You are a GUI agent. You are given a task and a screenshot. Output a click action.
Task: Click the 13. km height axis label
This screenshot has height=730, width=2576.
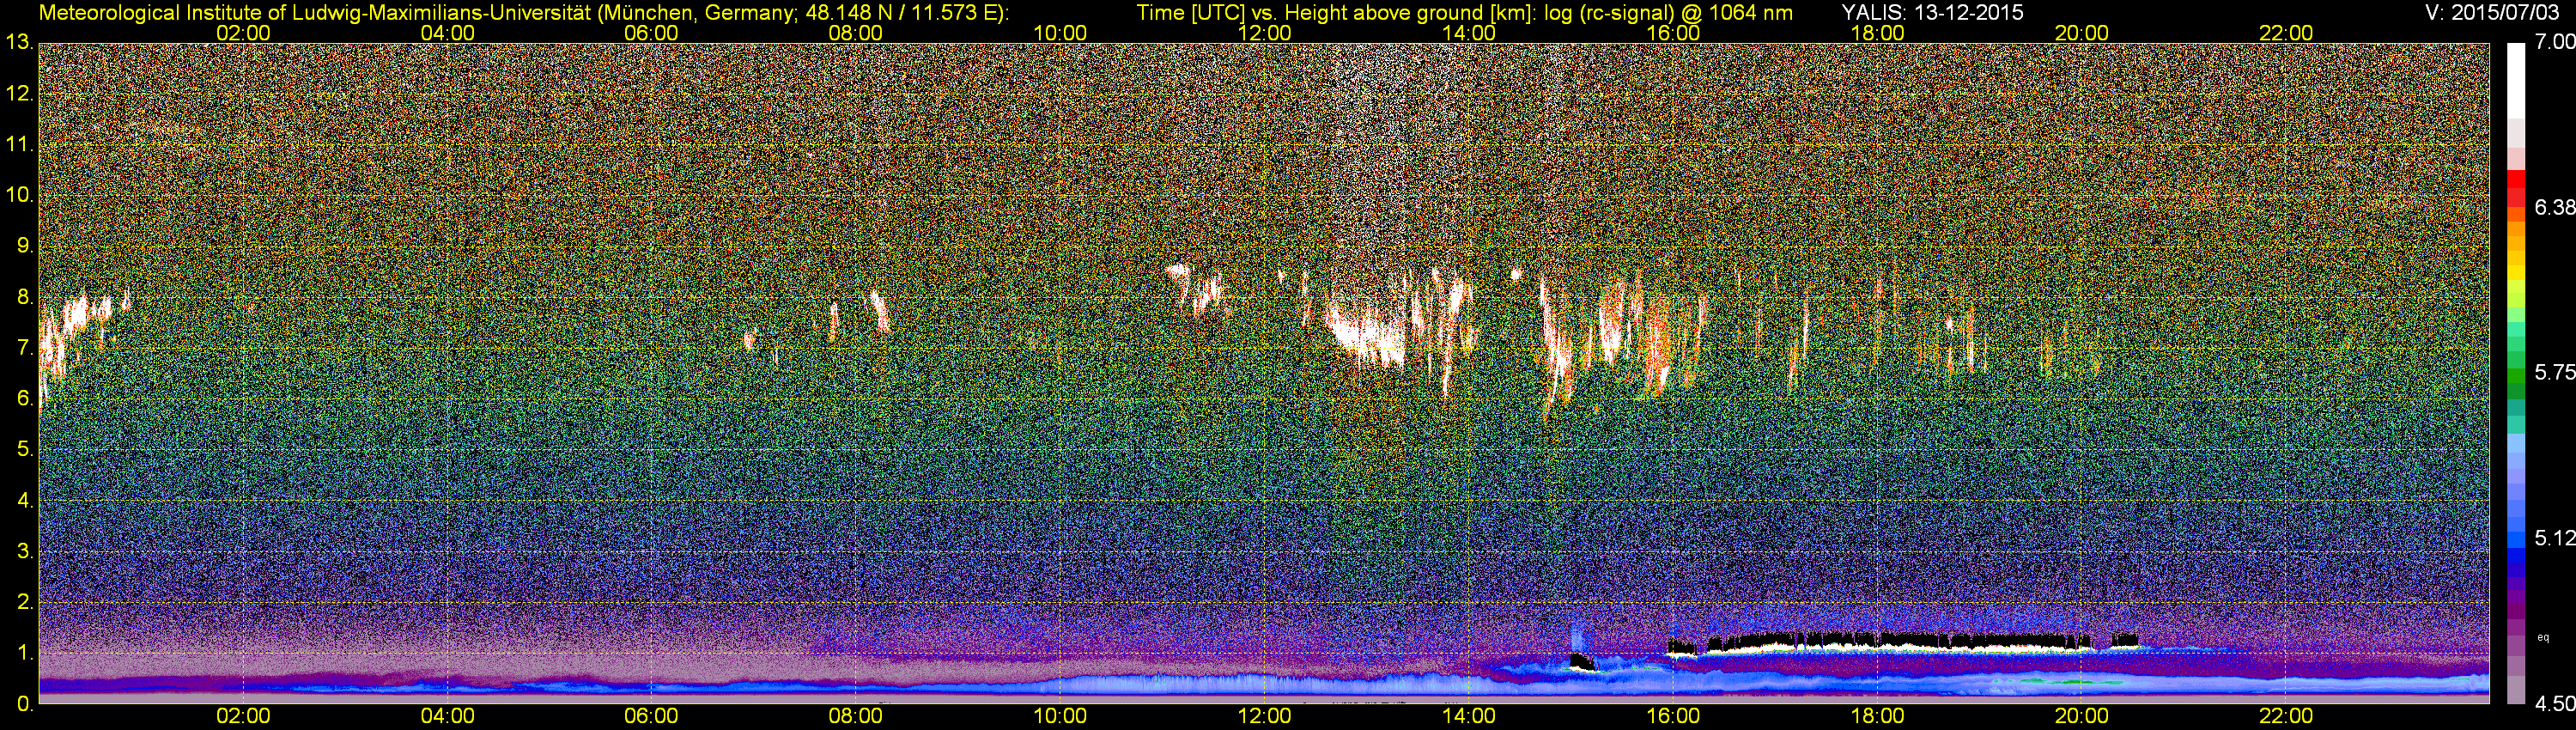[19, 42]
